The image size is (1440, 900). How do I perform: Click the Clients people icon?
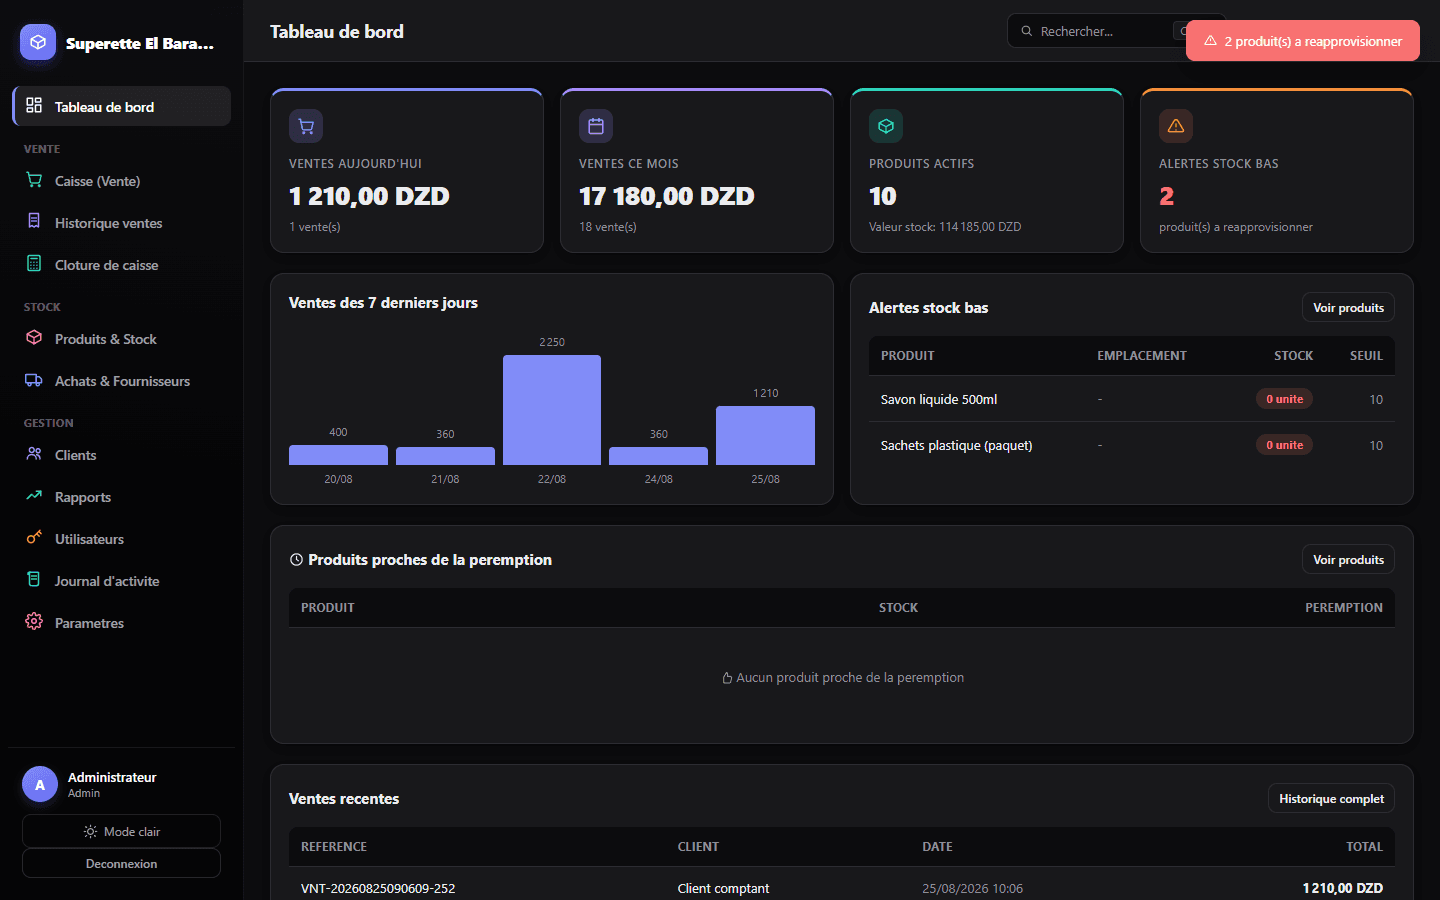click(x=34, y=453)
